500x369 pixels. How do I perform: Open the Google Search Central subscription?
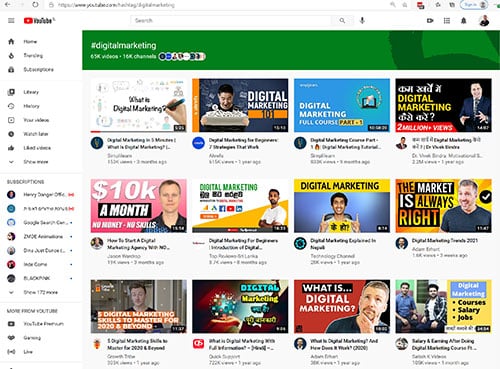41,223
